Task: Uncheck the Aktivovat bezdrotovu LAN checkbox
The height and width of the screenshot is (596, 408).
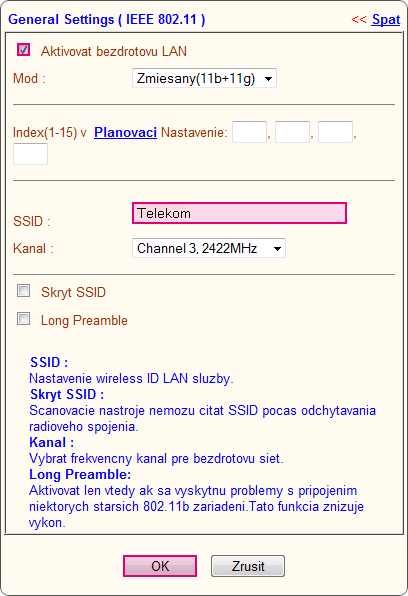Action: coord(24,50)
